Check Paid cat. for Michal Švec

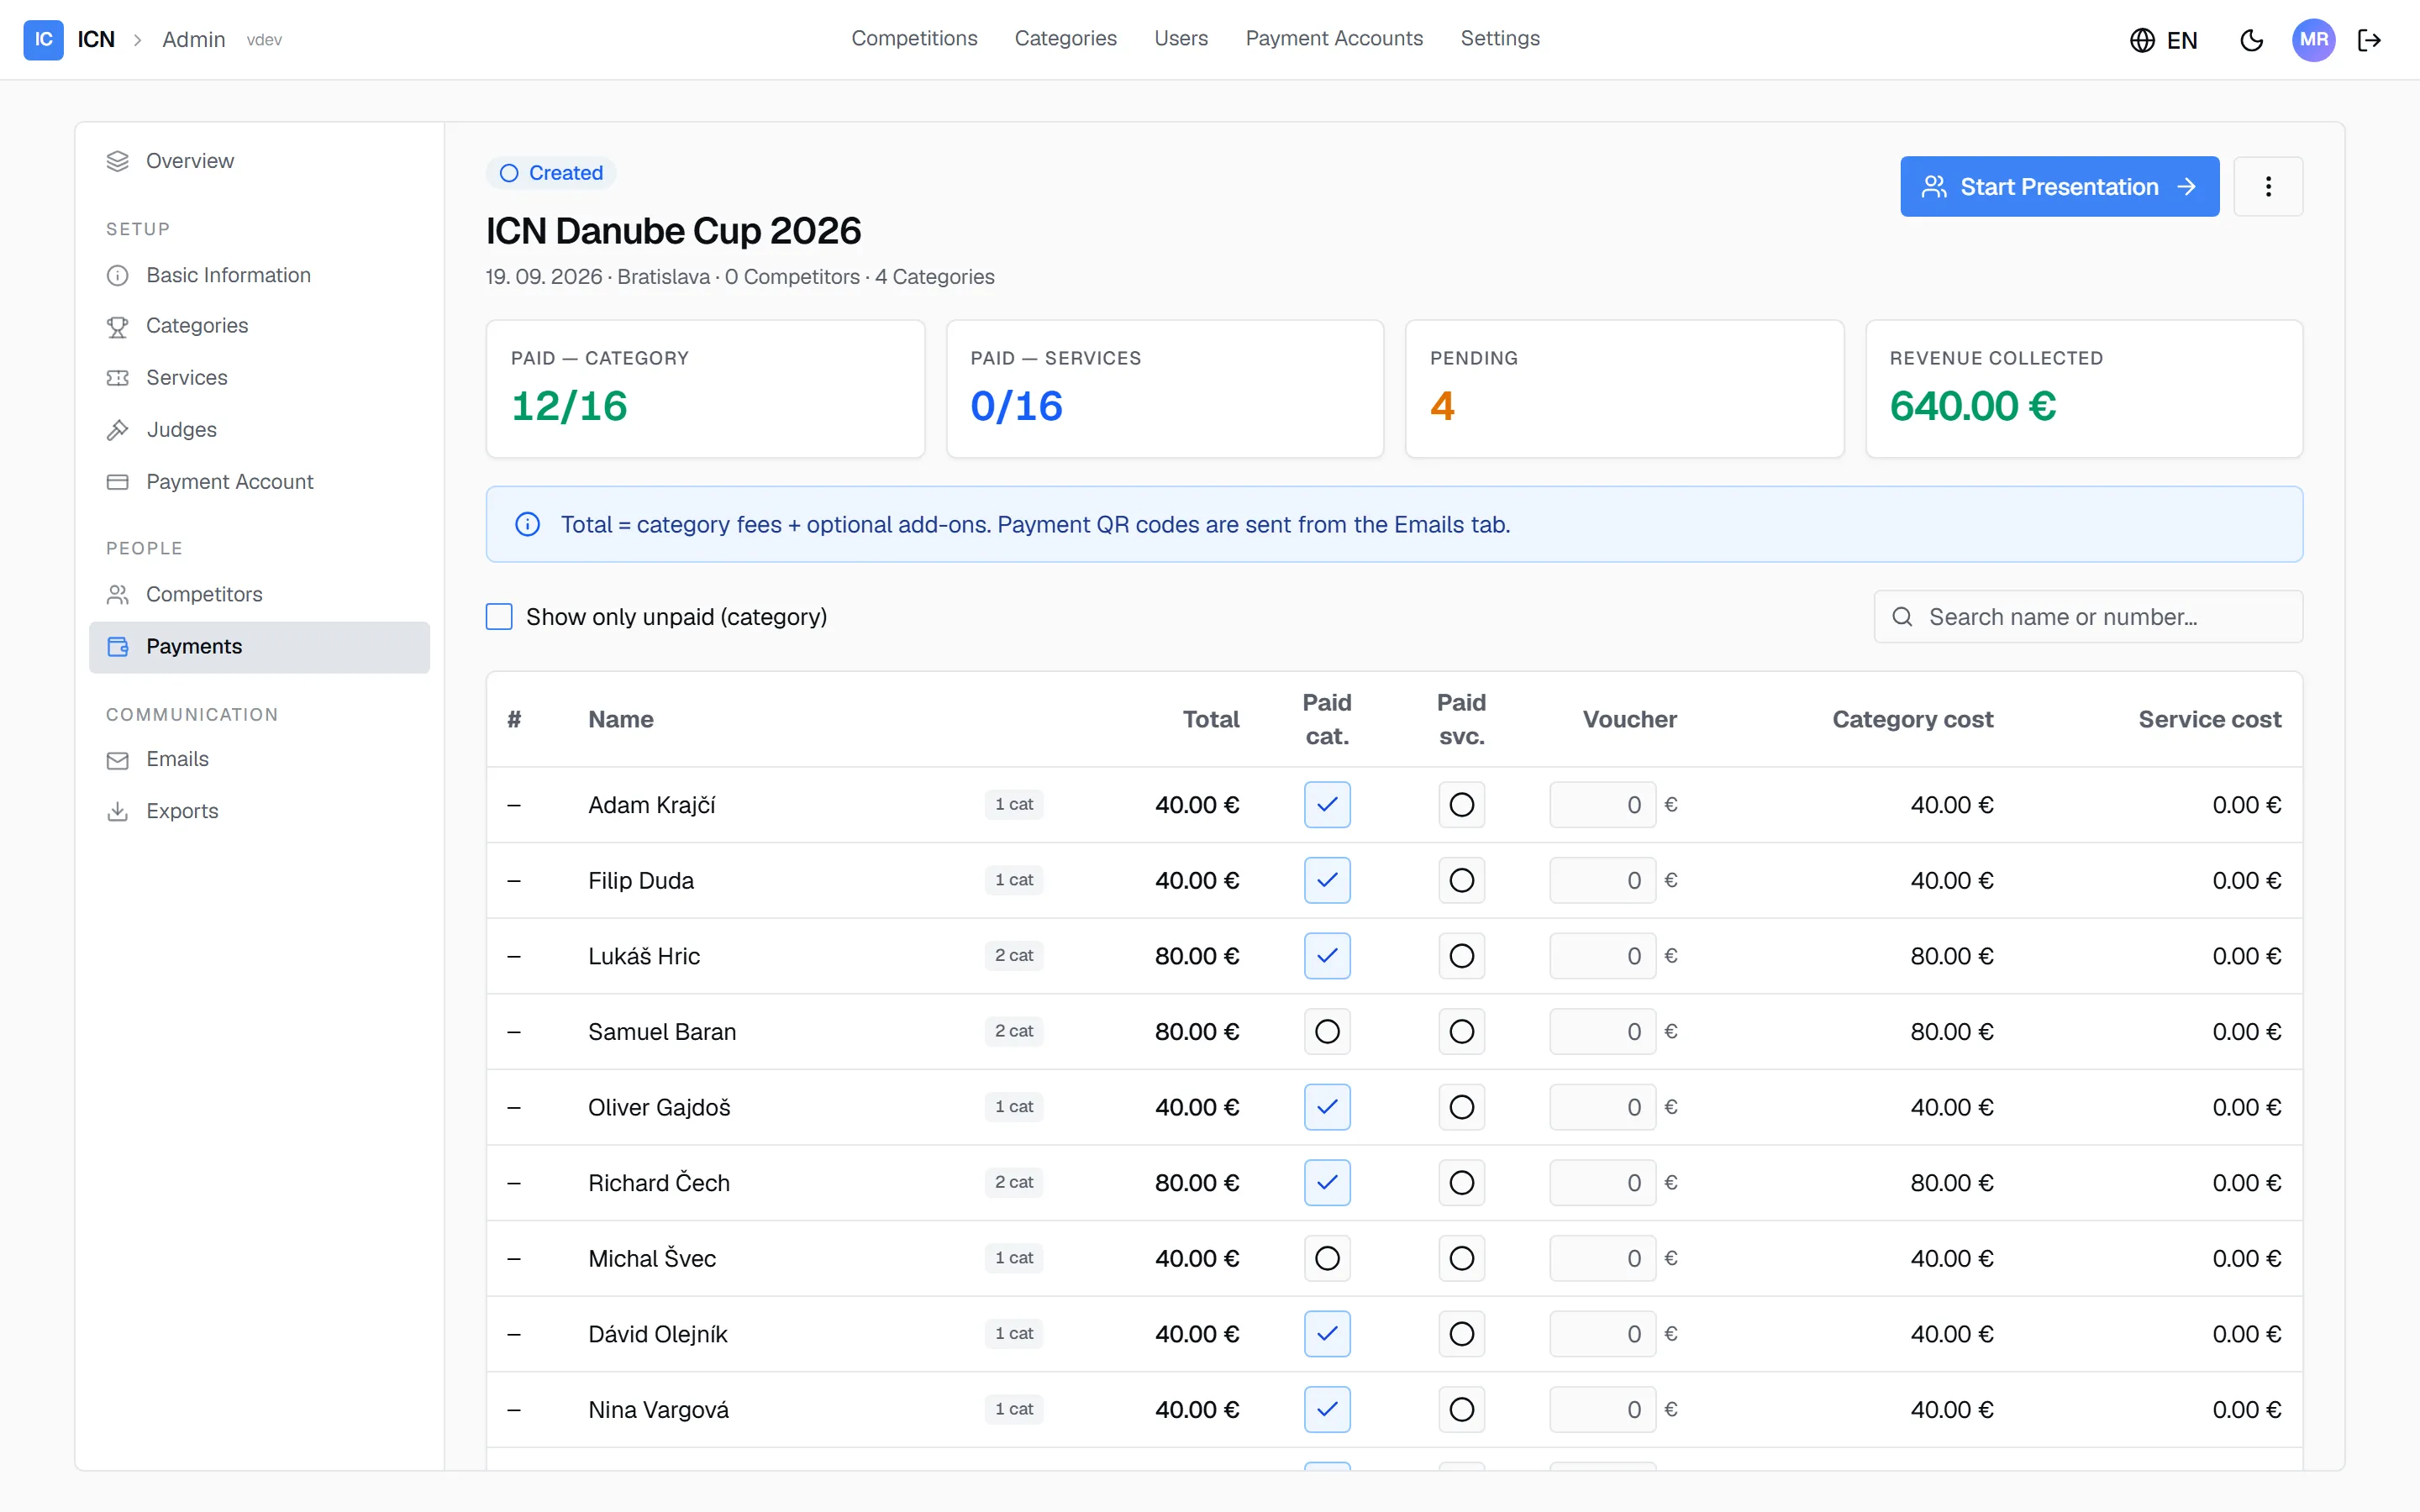coord(1327,1258)
